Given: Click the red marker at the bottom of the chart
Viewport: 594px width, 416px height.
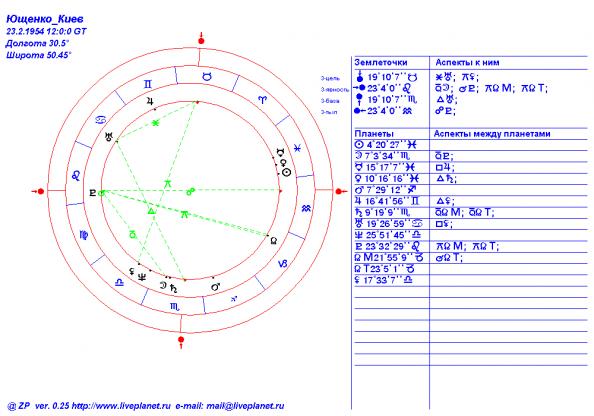Looking at the screenshot, I should pos(181,340).
